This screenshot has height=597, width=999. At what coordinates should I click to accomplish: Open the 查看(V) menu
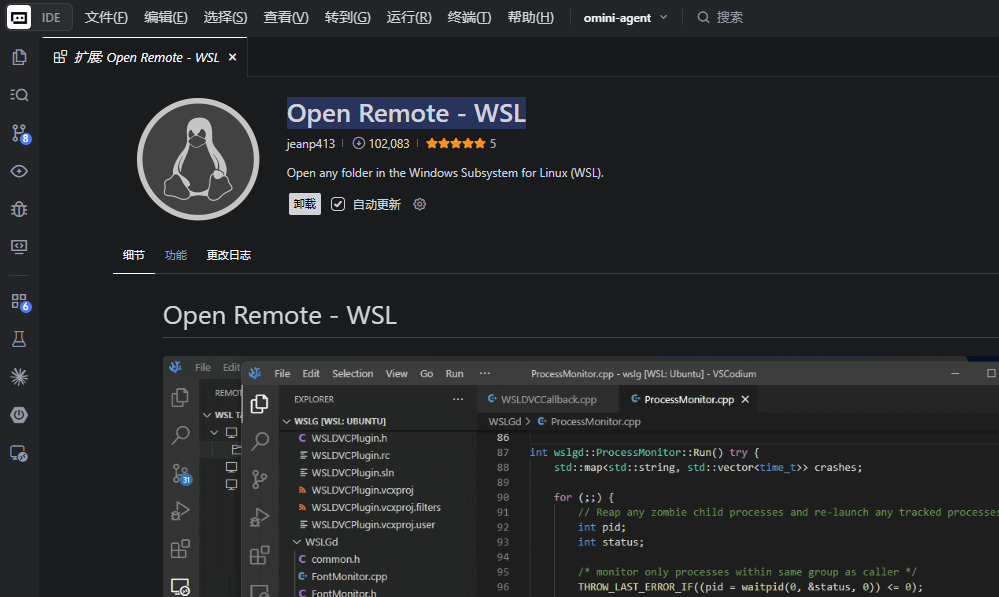(286, 17)
